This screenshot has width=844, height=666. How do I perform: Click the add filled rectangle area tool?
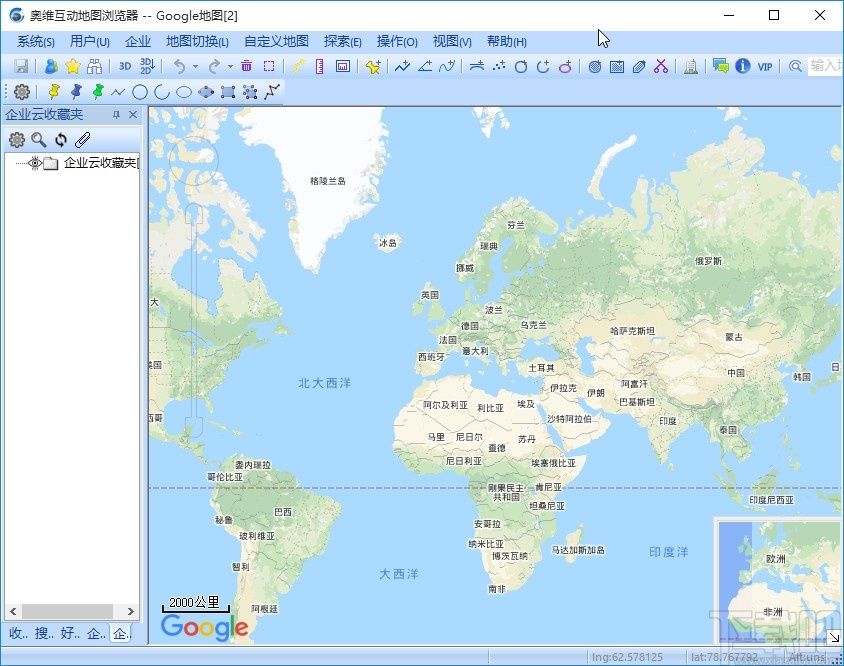tap(617, 66)
